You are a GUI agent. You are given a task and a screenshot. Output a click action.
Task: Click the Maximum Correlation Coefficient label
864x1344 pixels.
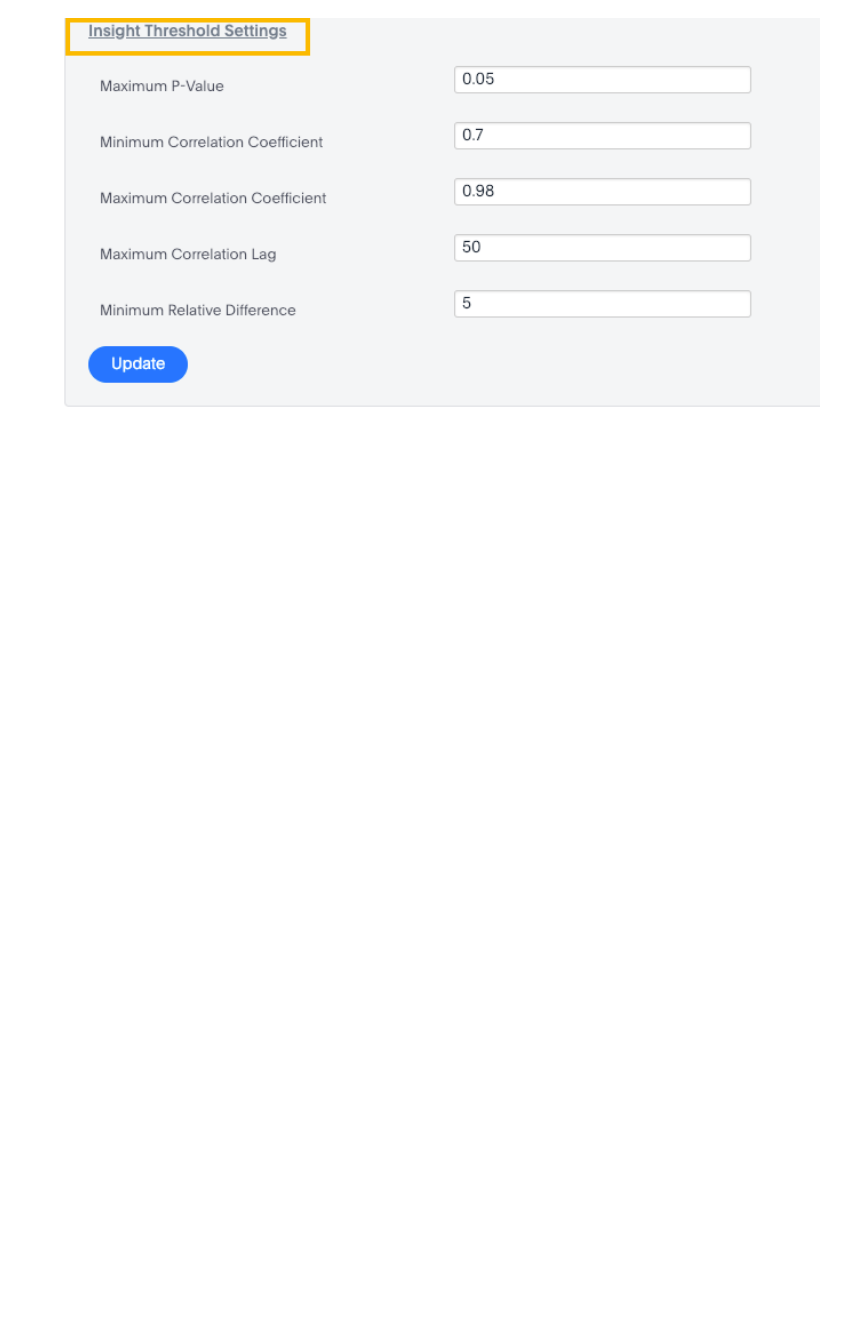click(x=213, y=198)
